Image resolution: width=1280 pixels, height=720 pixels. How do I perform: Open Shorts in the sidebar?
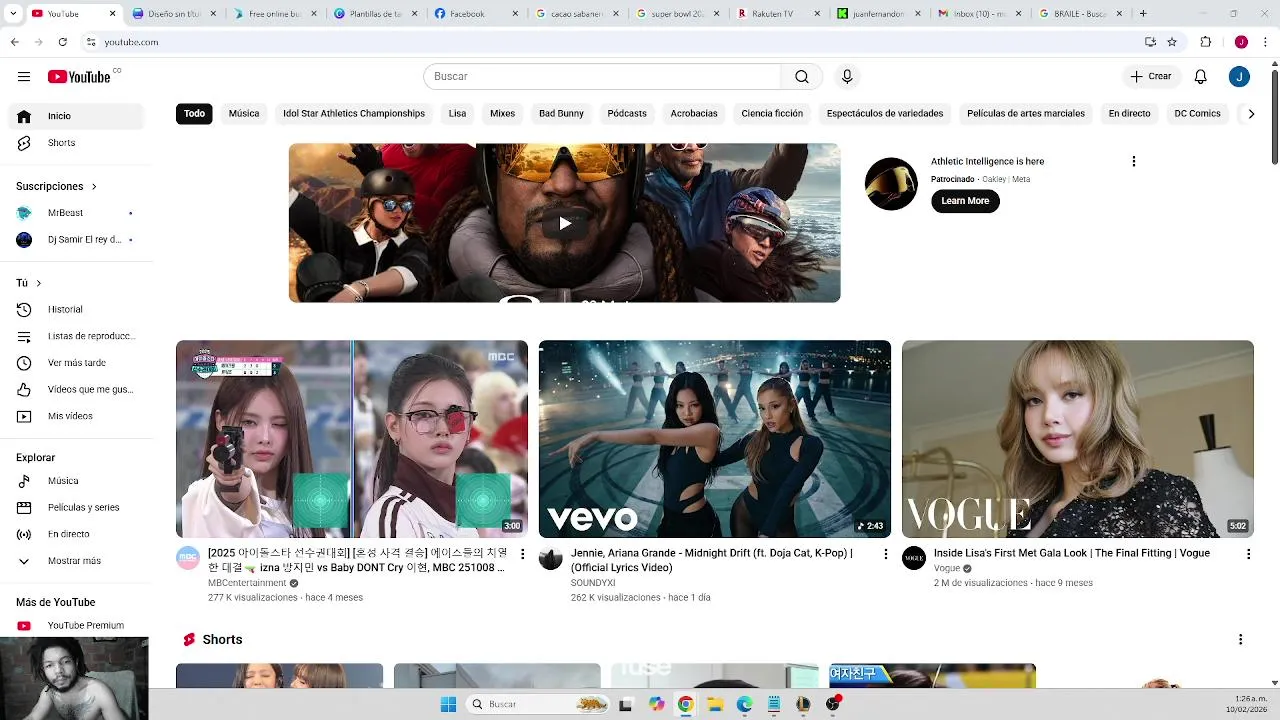[76, 143]
